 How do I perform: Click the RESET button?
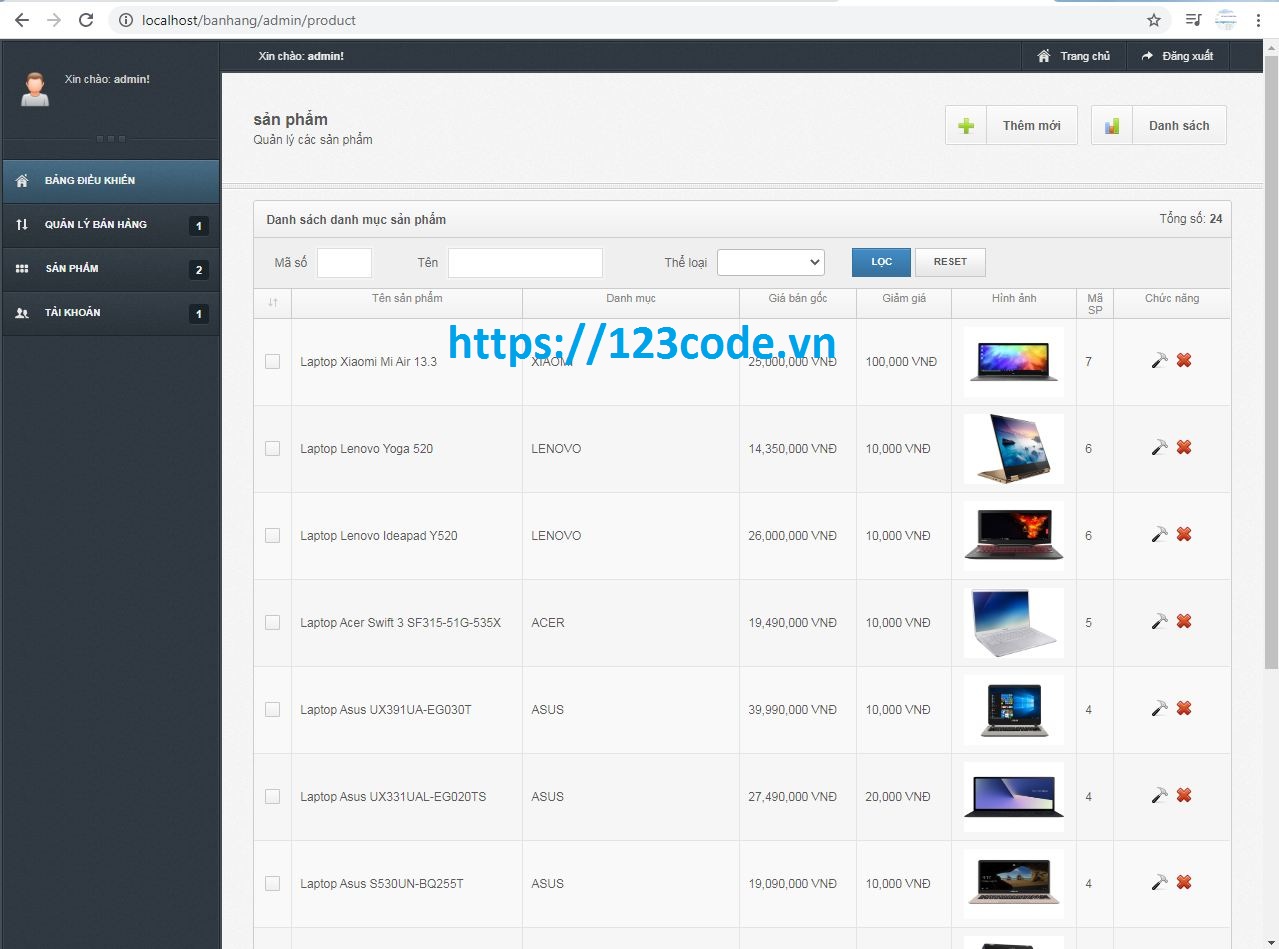click(x=949, y=262)
